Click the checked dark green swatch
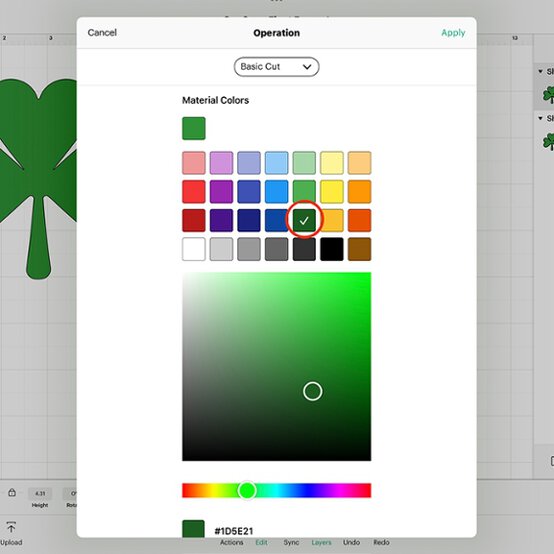 (x=304, y=220)
